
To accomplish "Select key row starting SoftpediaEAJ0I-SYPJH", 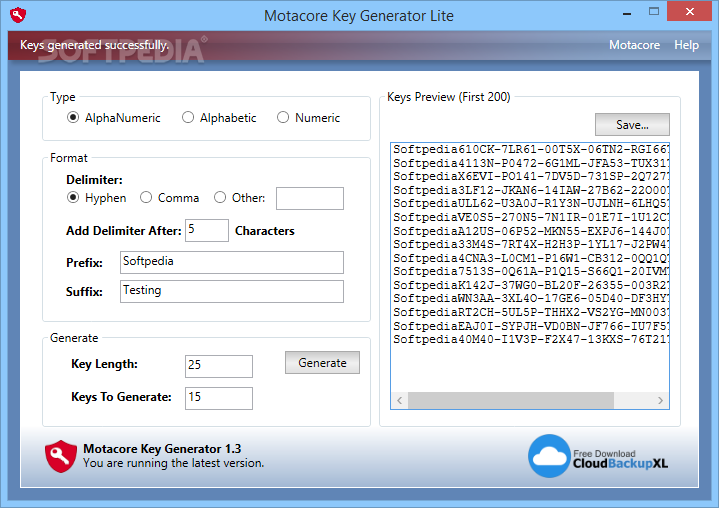I will (531, 326).
